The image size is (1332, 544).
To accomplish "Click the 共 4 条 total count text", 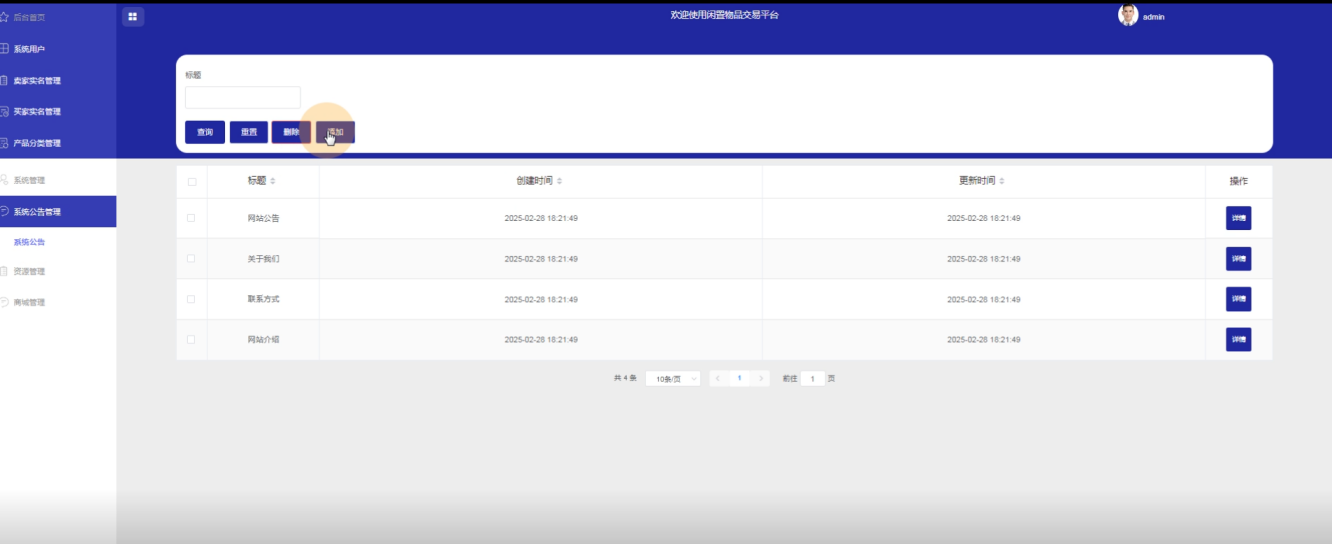I will point(625,379).
